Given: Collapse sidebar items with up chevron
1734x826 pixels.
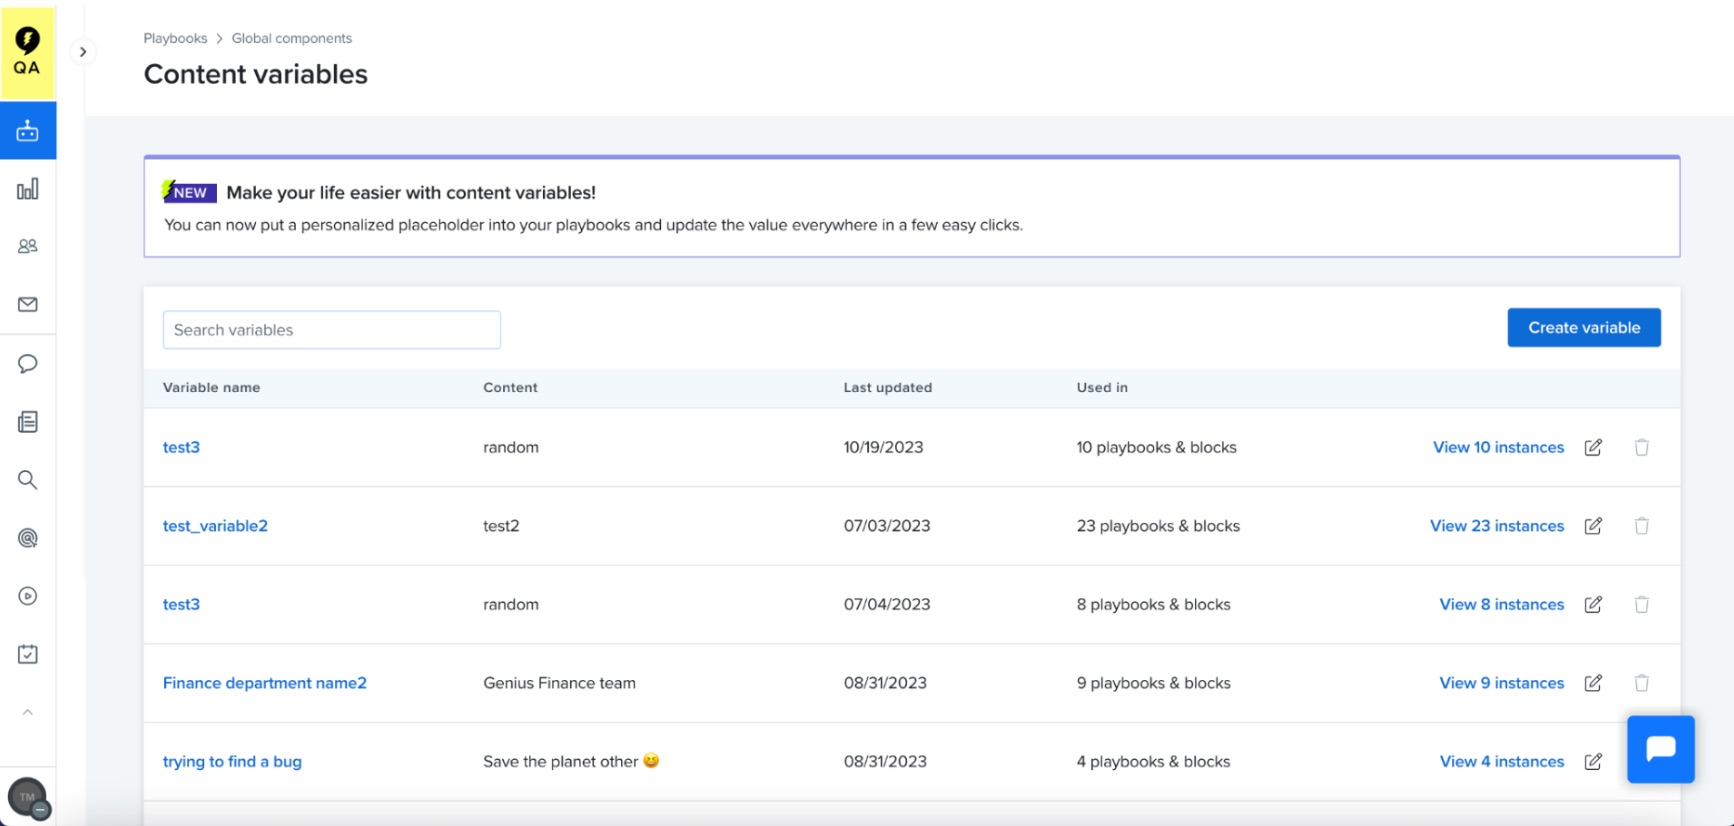Looking at the screenshot, I should pyautogui.click(x=28, y=712).
